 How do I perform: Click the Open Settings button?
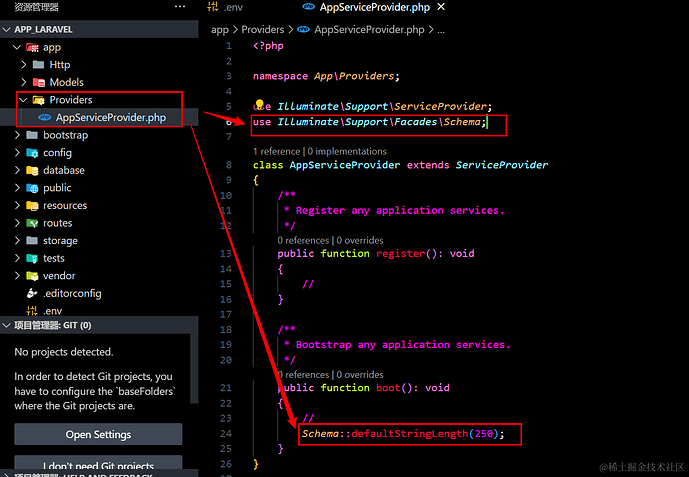(x=98, y=434)
